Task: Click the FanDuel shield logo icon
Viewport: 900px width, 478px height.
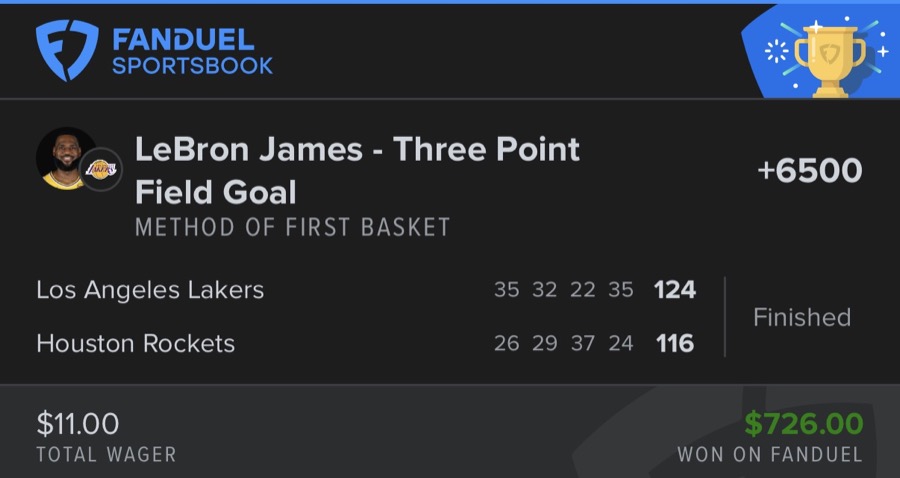Action: tap(68, 51)
